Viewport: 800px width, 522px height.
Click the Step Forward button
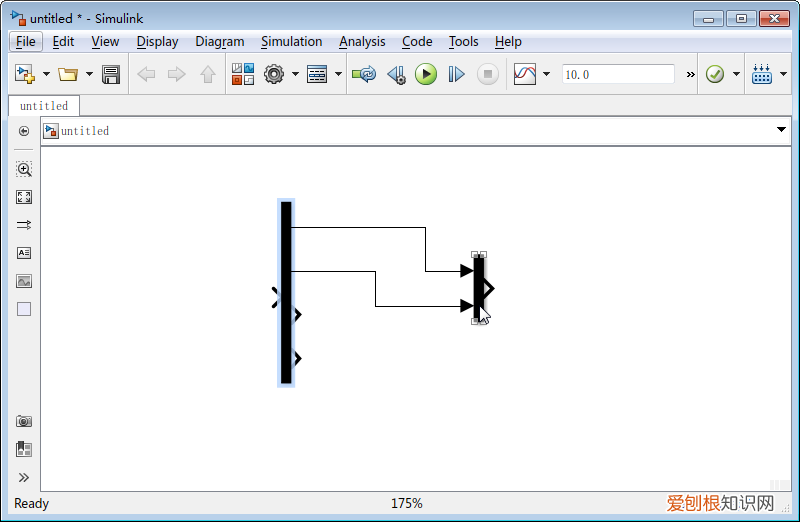point(457,74)
